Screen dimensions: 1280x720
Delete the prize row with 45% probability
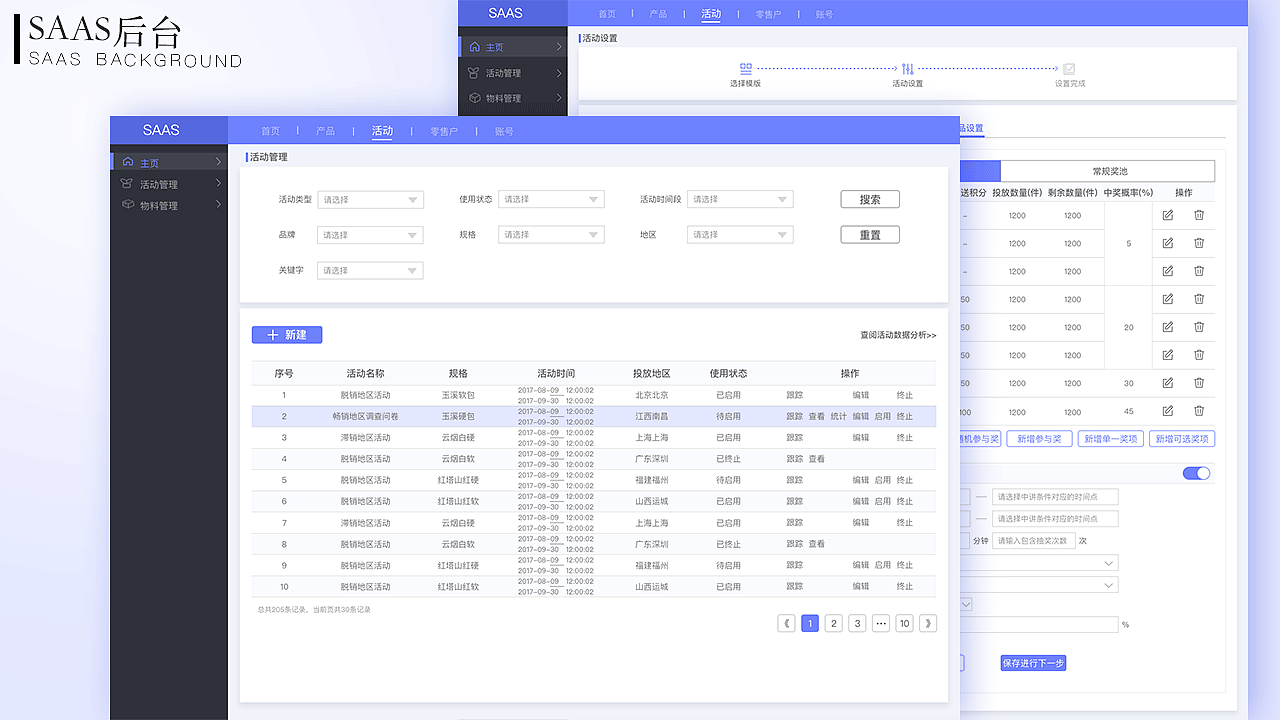[1199, 411]
